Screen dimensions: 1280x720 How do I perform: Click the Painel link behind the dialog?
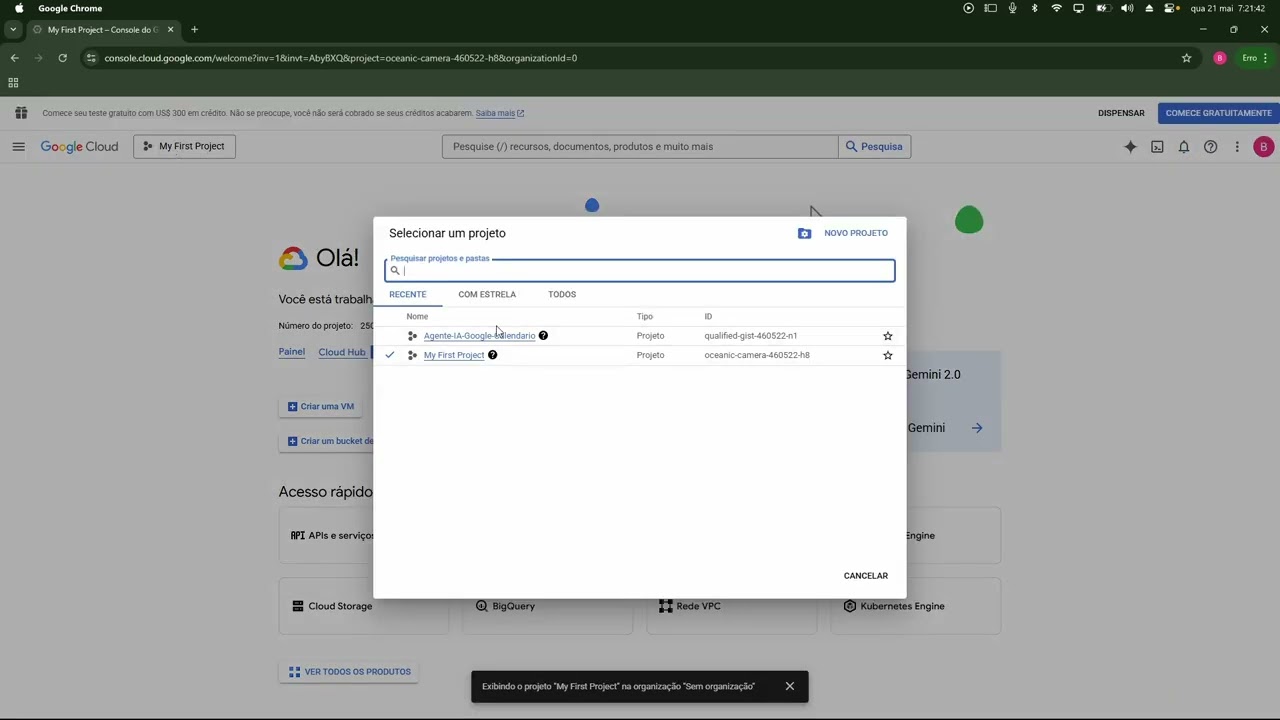[x=292, y=352]
